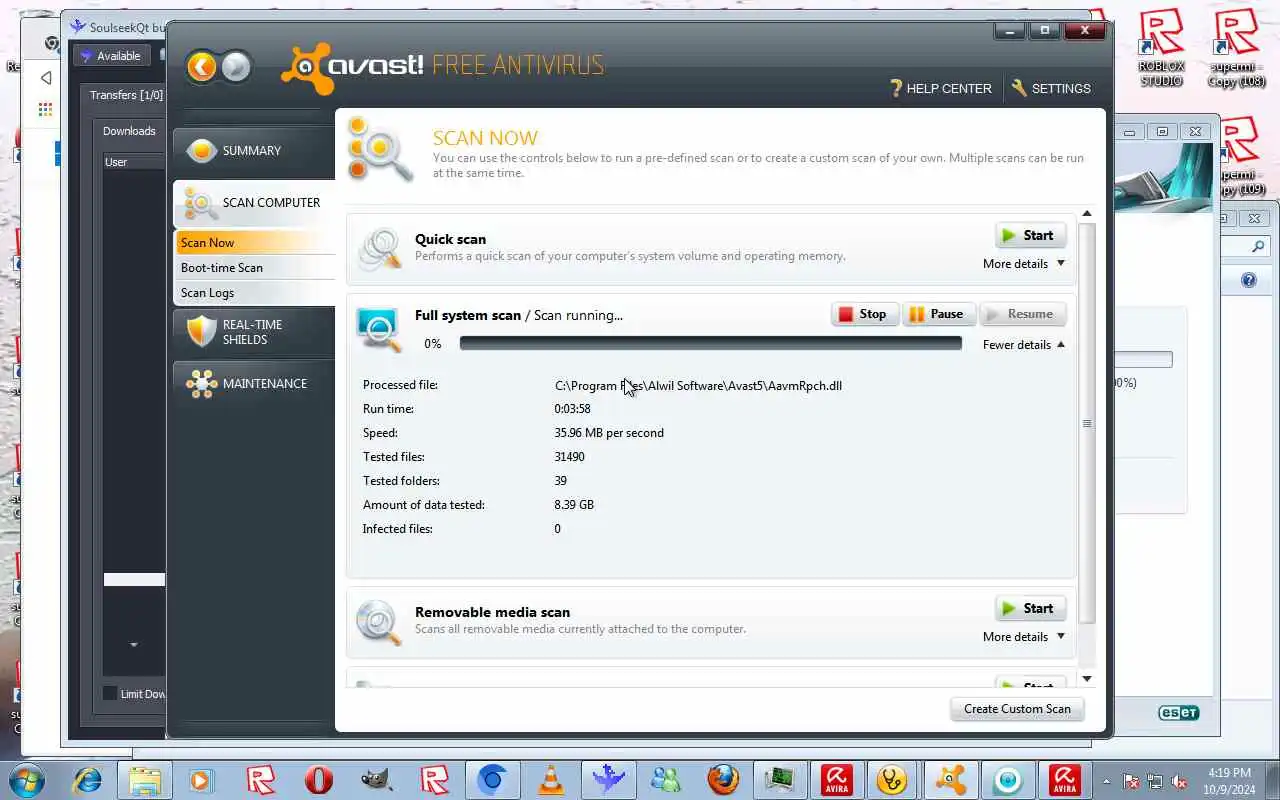Click the amount of data tested 8.39 GB
This screenshot has height=800, width=1280.
574,505
